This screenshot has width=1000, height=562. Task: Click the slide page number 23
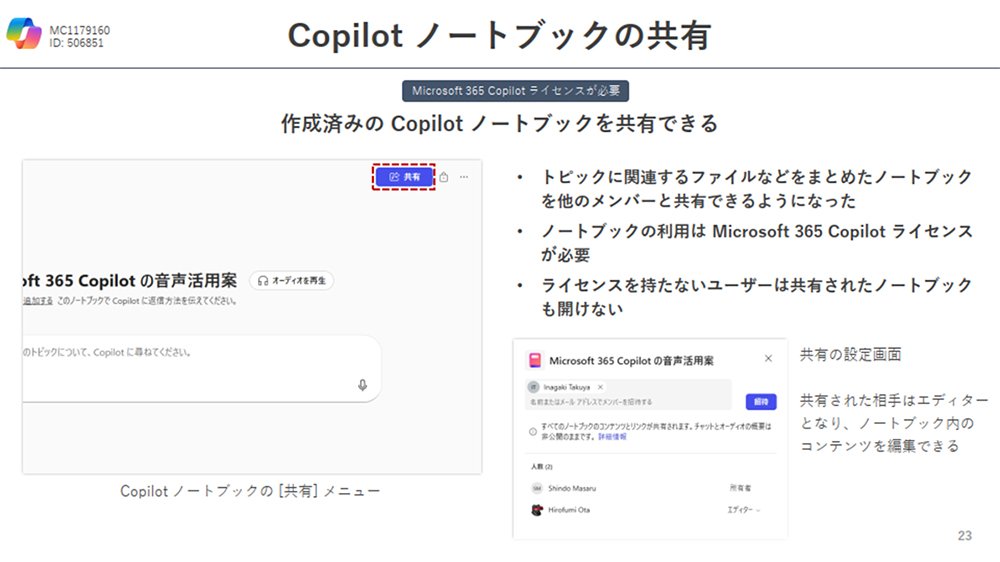click(x=965, y=536)
